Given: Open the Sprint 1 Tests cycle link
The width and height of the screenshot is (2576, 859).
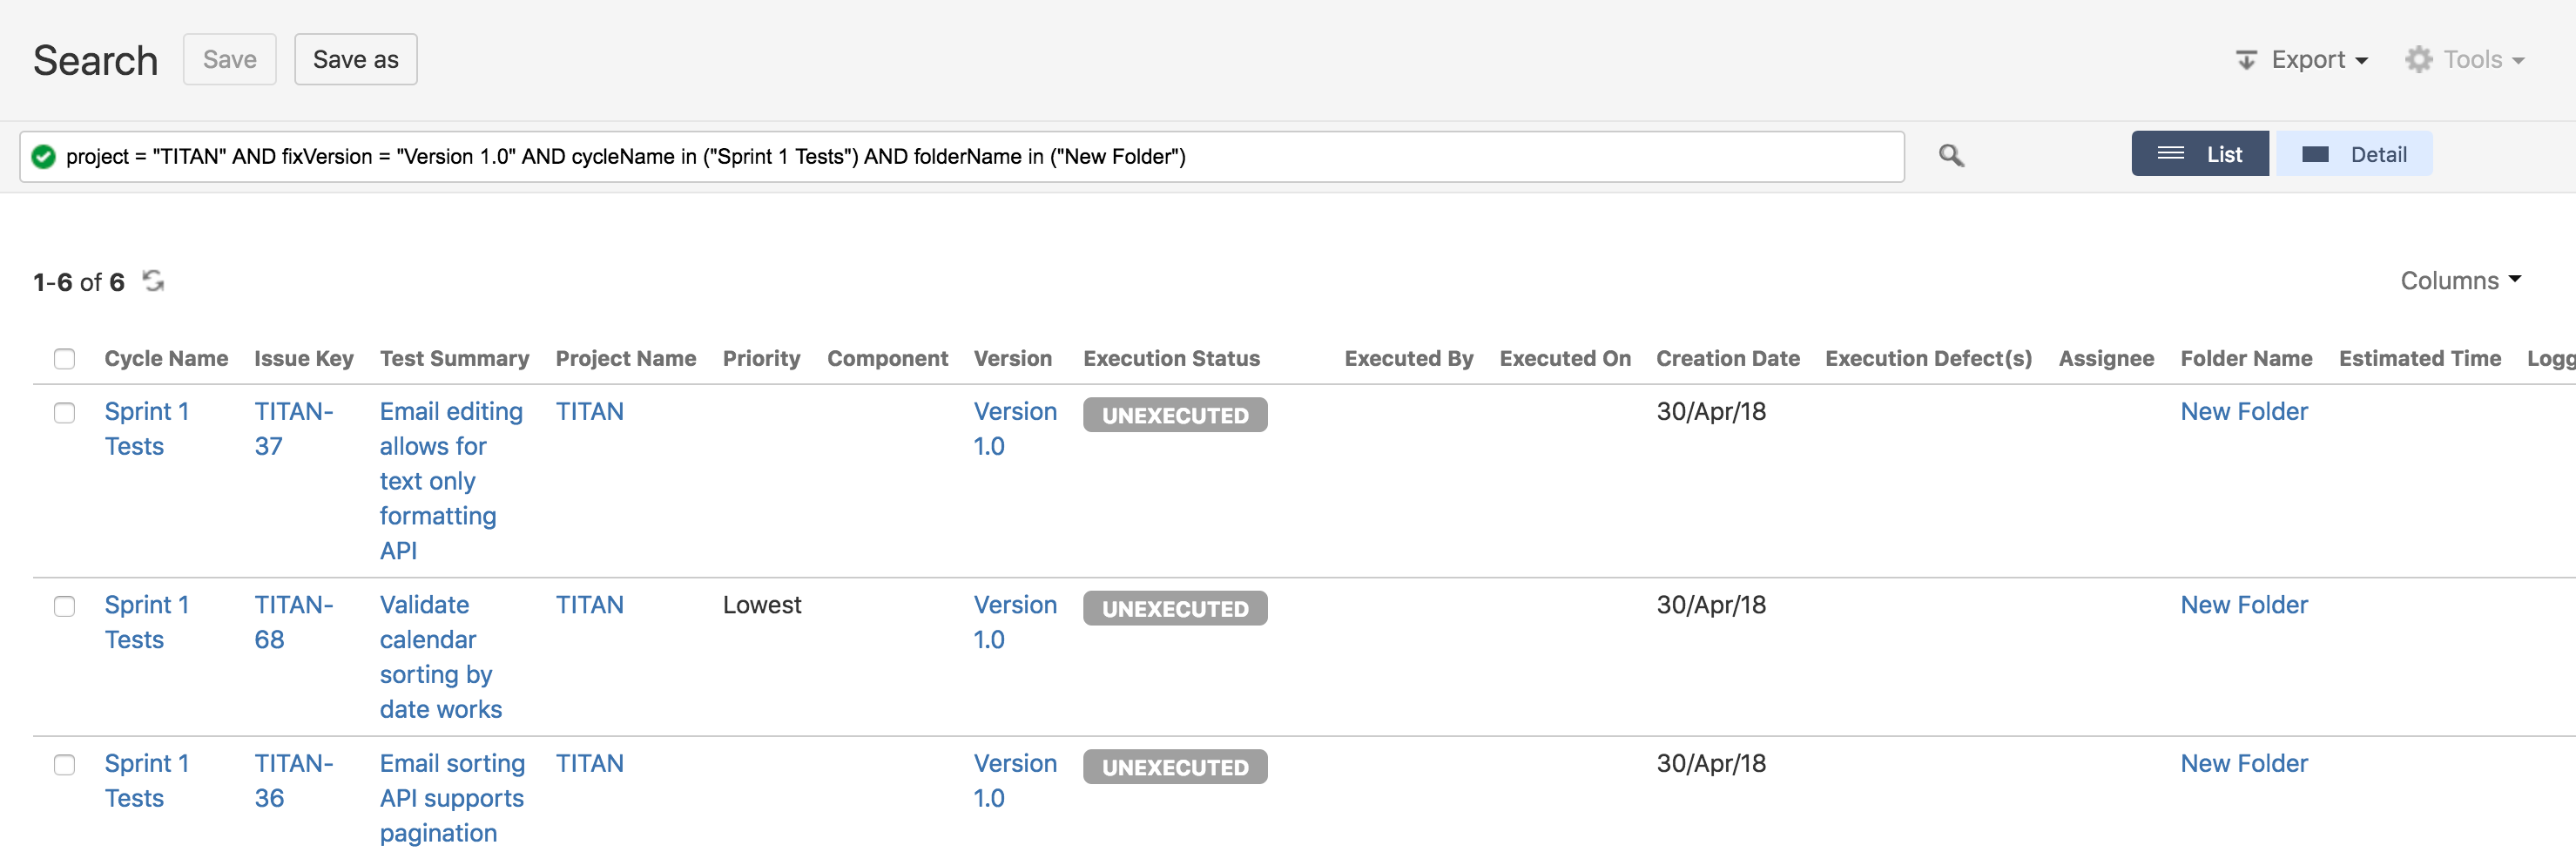Looking at the screenshot, I should tap(147, 428).
